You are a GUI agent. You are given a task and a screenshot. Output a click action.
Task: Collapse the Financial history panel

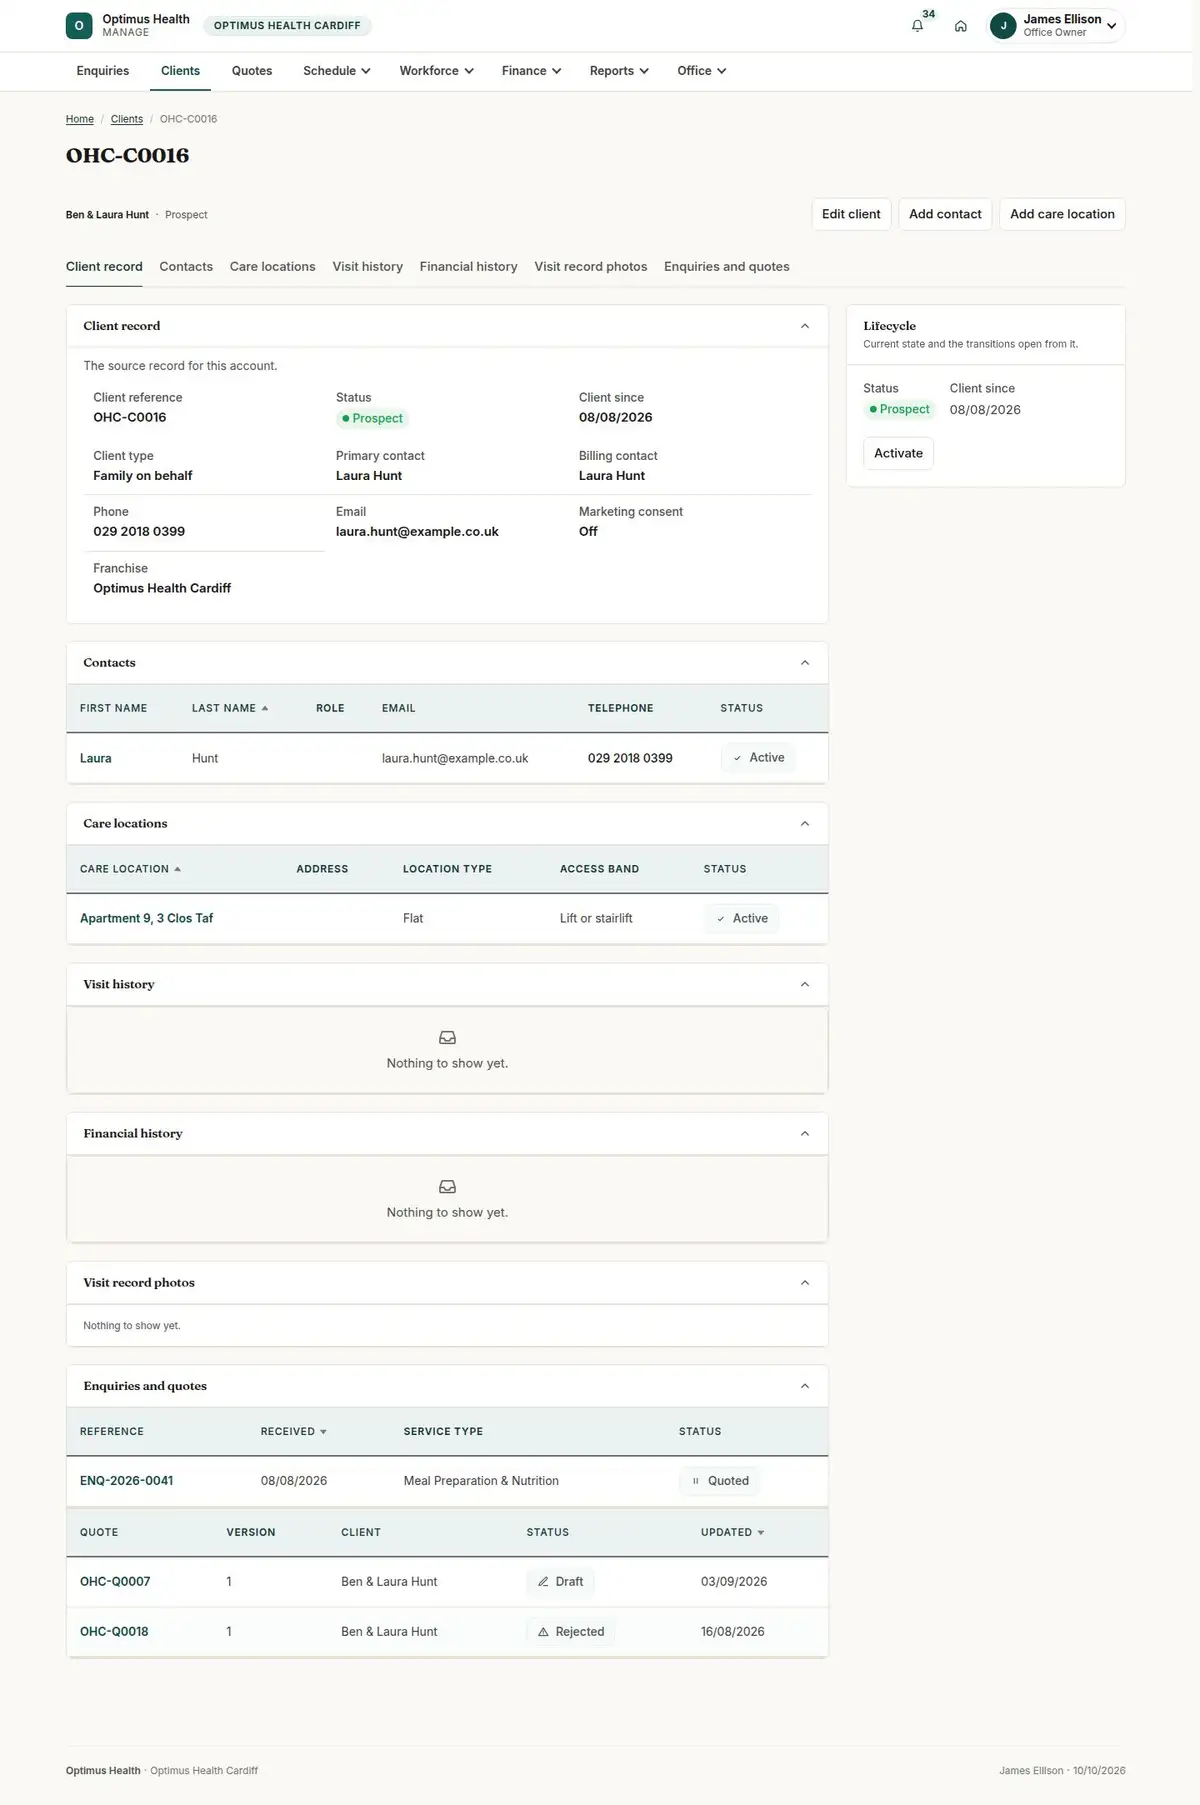pos(805,1134)
